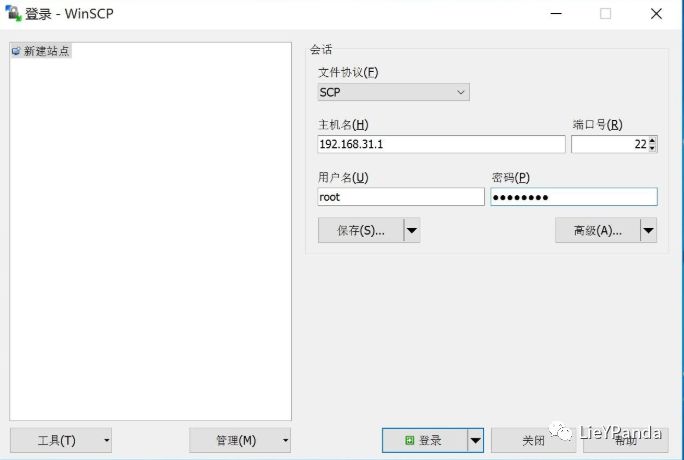Screen dimensions: 684x460
Task: Click the 登录 login button
Action: click(424, 440)
